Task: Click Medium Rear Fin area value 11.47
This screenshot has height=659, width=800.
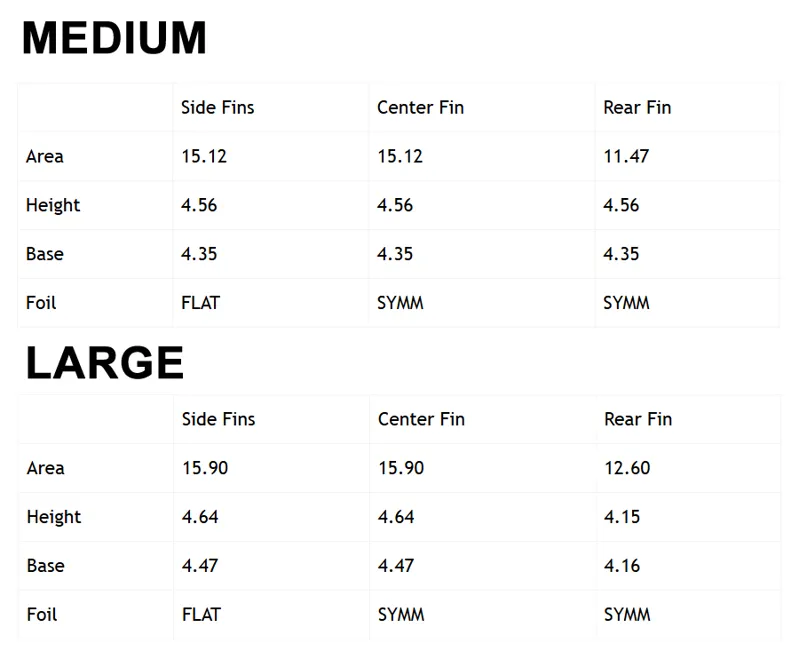Action: coord(626,157)
